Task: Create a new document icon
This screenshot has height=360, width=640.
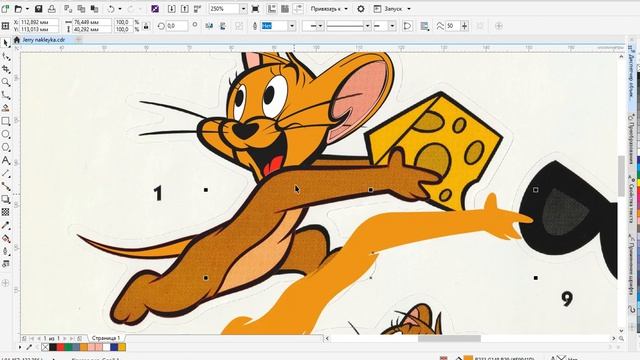Action: [x=5, y=9]
